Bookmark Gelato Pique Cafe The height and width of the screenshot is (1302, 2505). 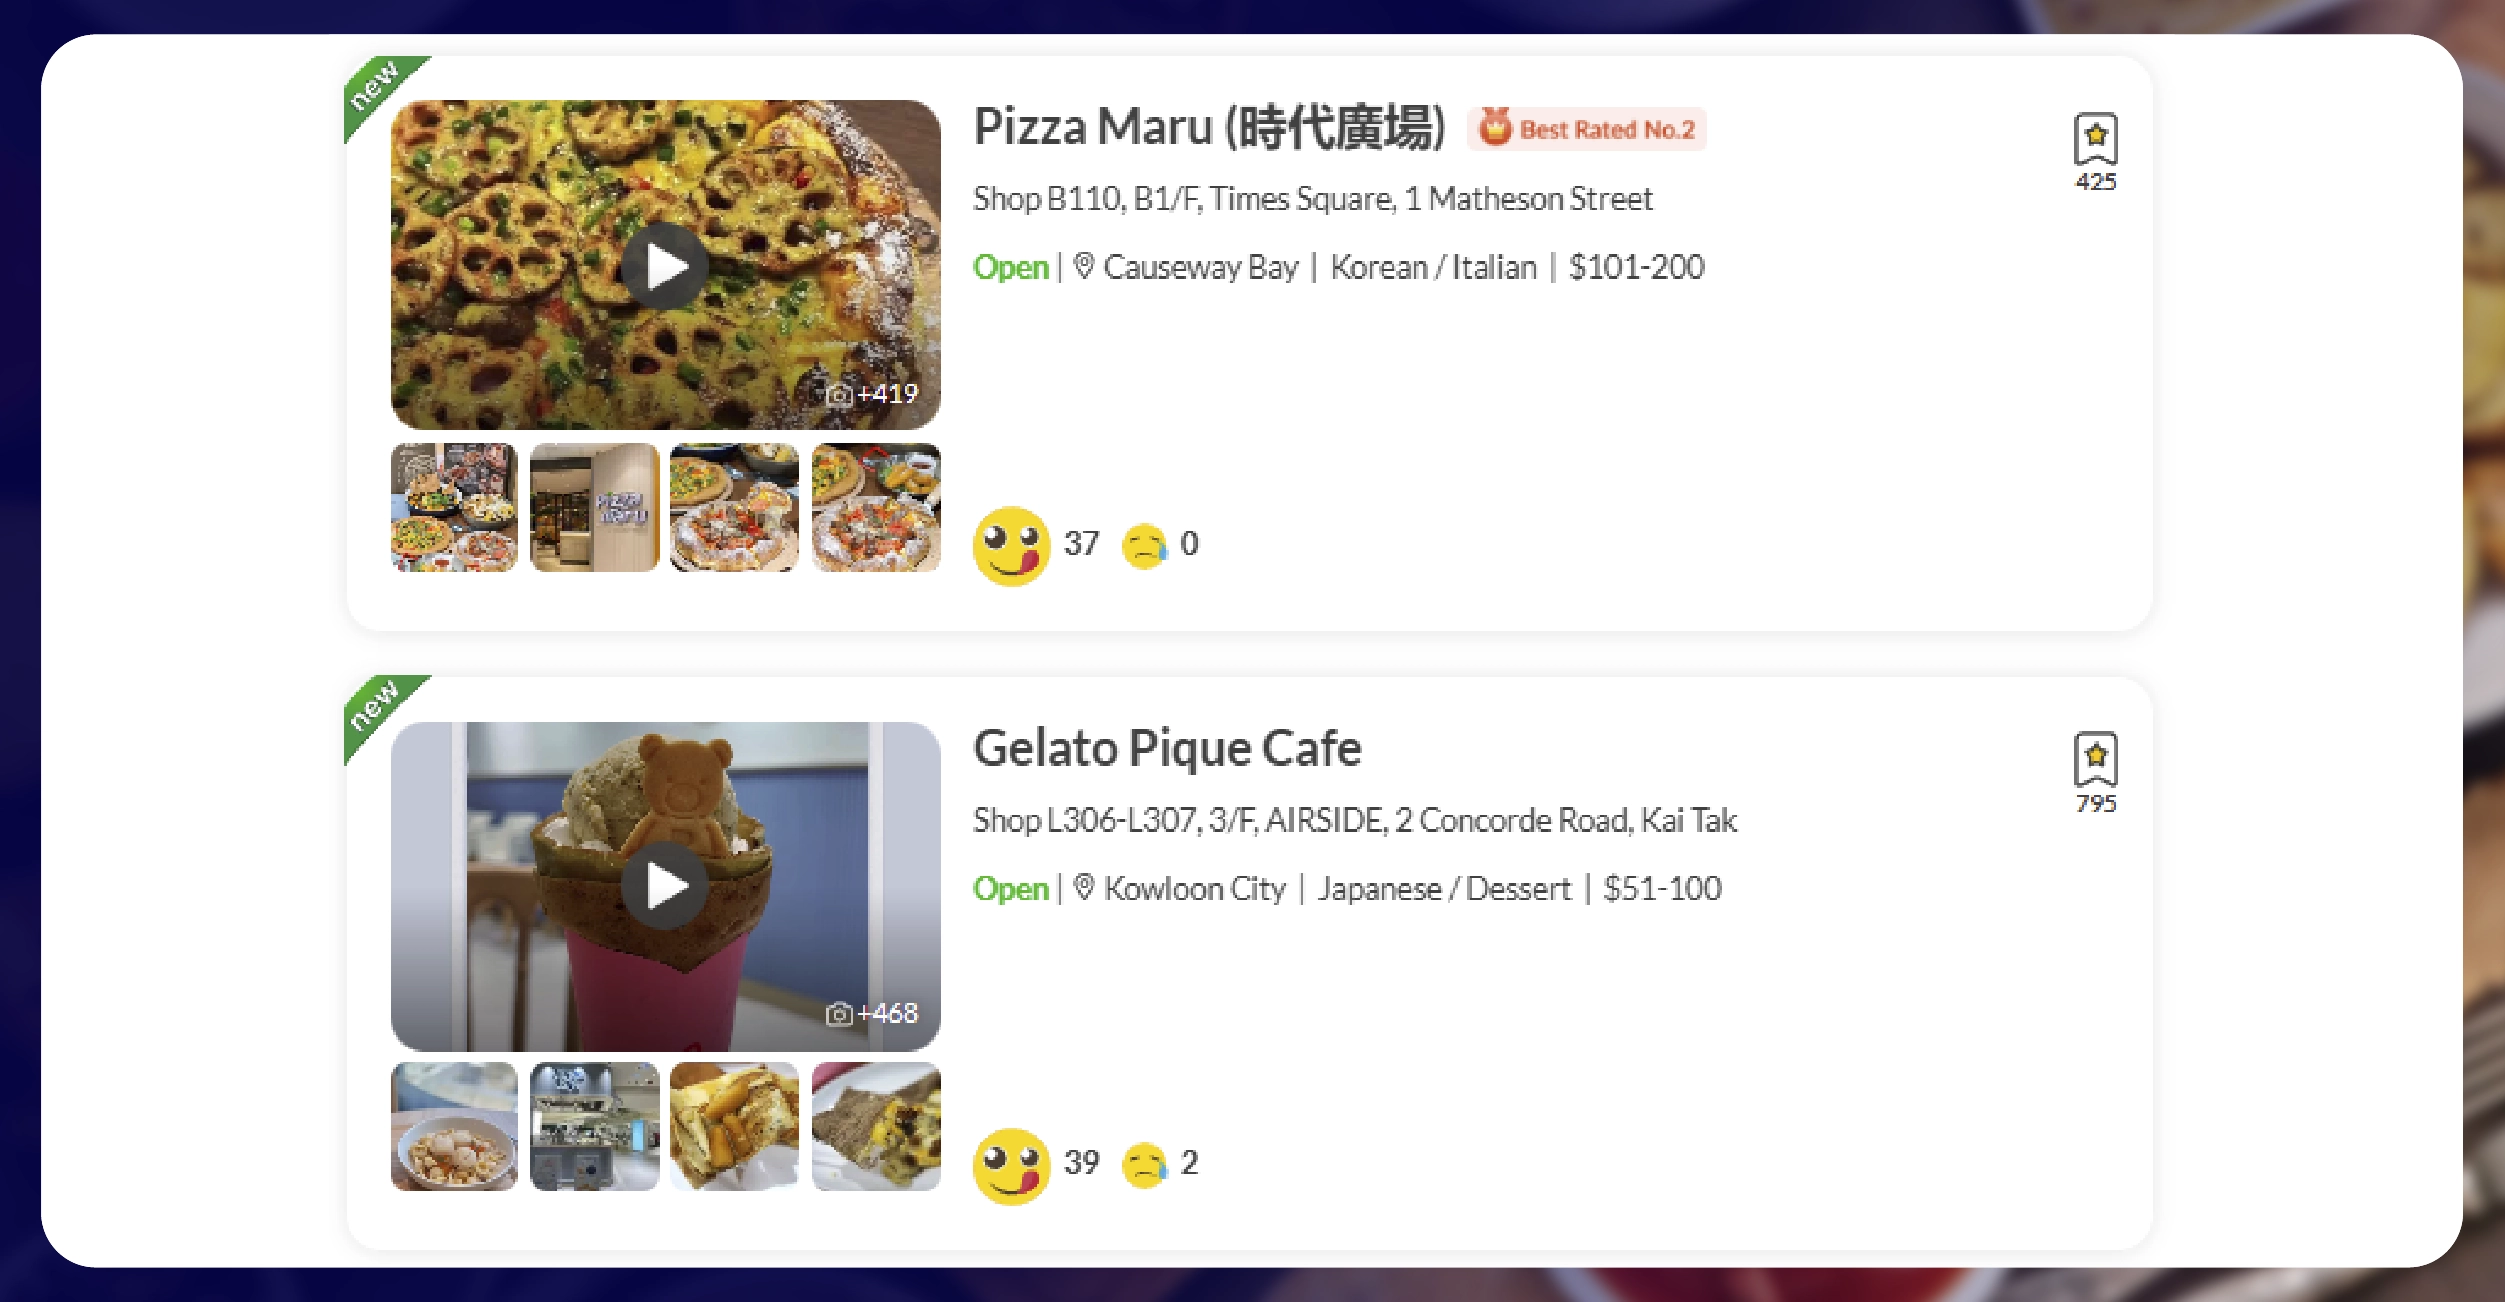2095,760
